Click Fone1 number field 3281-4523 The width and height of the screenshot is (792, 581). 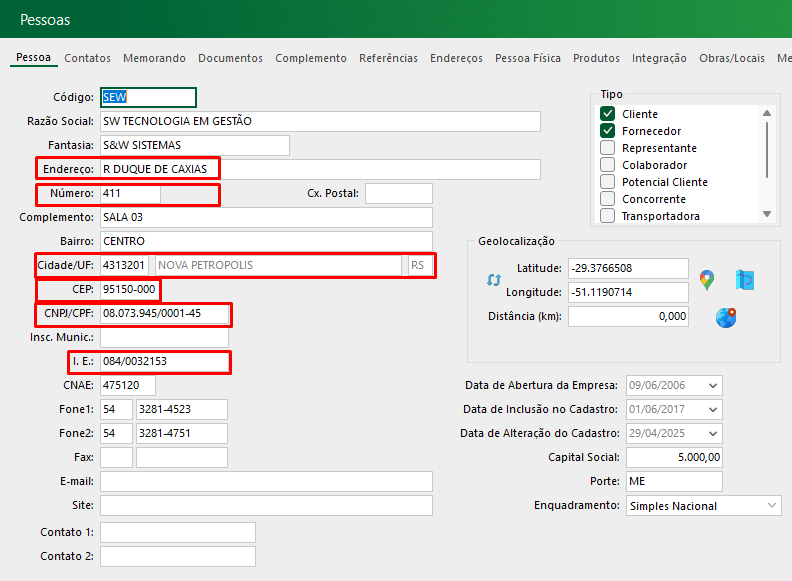pos(182,409)
